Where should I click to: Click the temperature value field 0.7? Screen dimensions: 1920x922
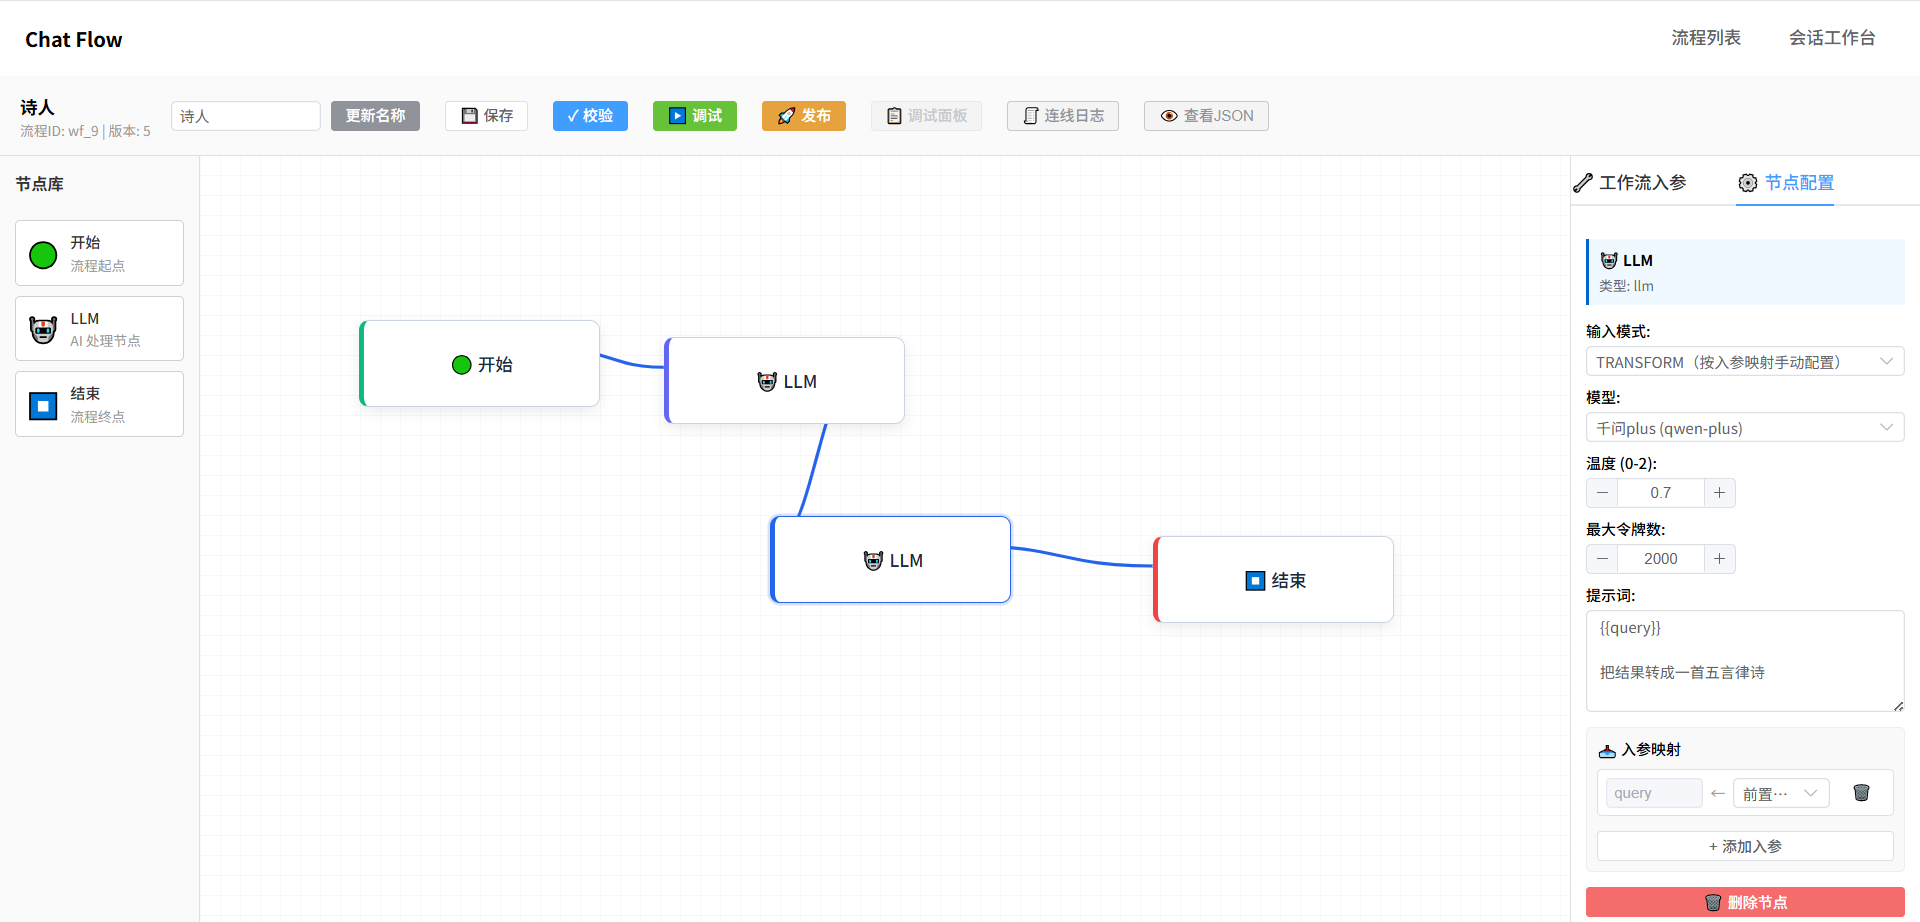pos(1661,493)
